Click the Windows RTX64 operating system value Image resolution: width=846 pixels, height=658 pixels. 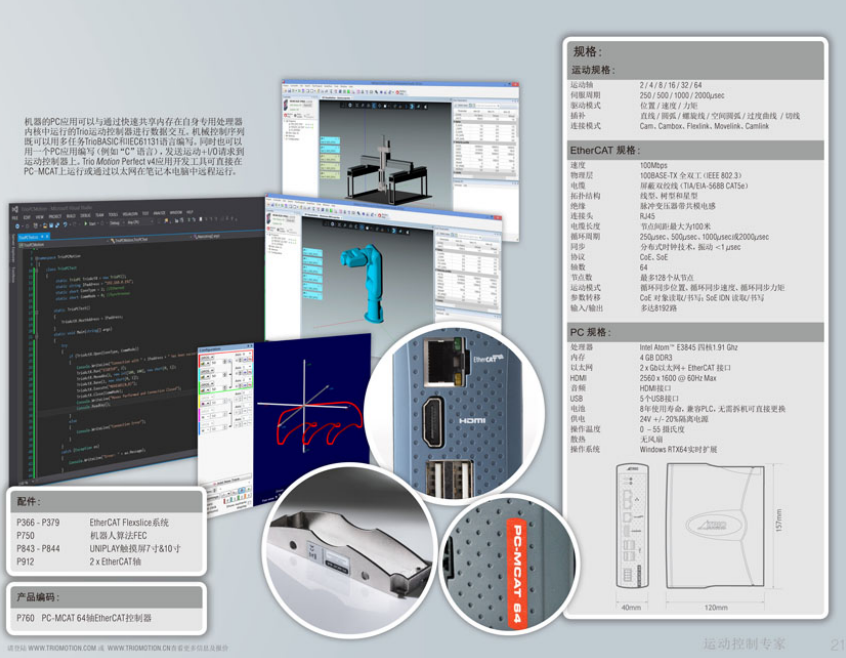[x=678, y=449]
